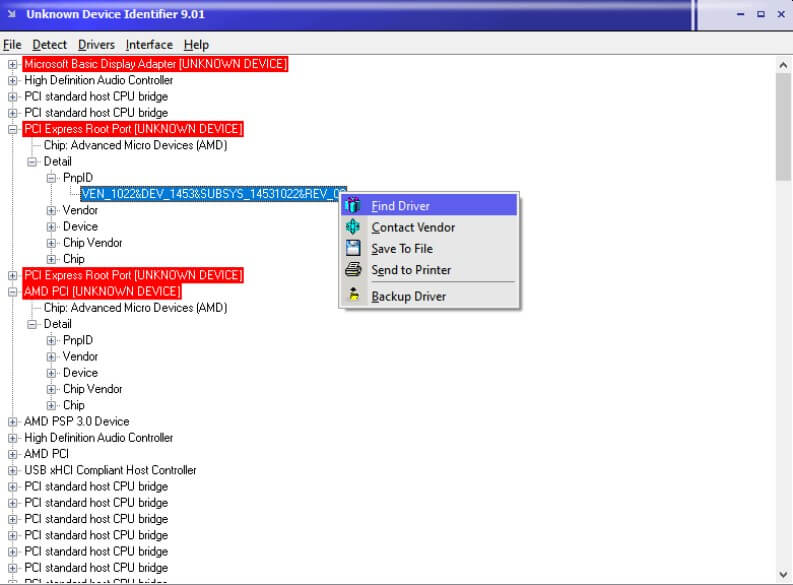
Task: Open the Drivers menu
Action: coord(96,44)
